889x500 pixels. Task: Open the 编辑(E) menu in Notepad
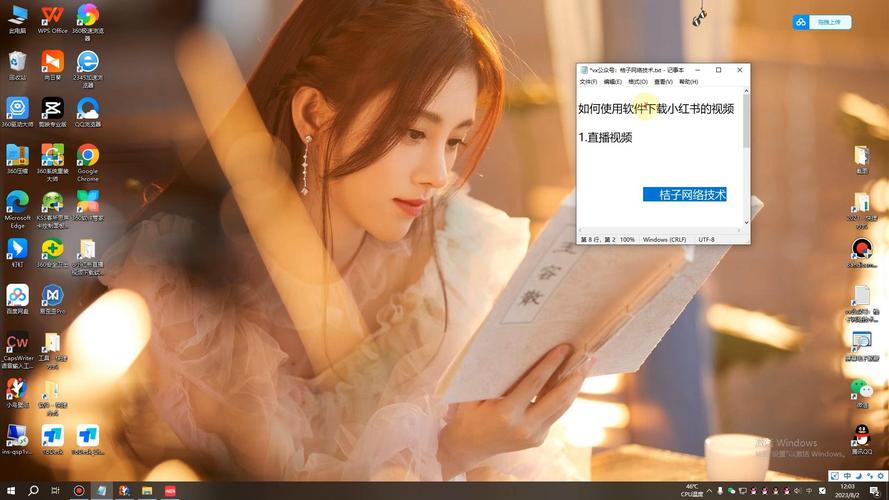pos(612,82)
